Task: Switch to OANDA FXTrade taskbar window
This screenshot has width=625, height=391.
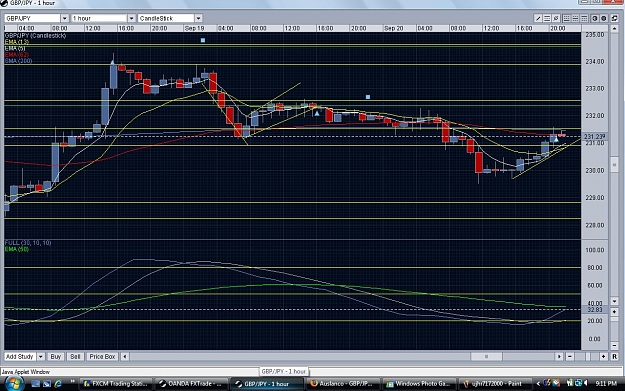Action: [191, 384]
